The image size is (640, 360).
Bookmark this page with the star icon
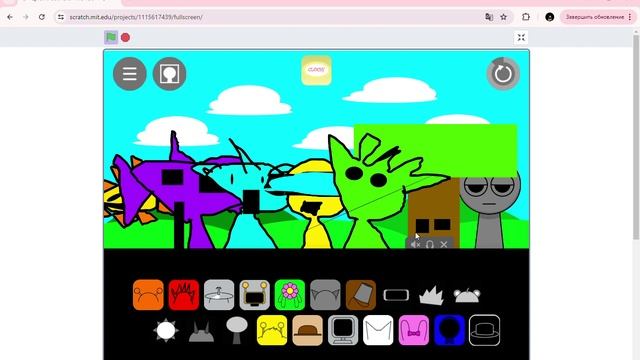coord(504,17)
